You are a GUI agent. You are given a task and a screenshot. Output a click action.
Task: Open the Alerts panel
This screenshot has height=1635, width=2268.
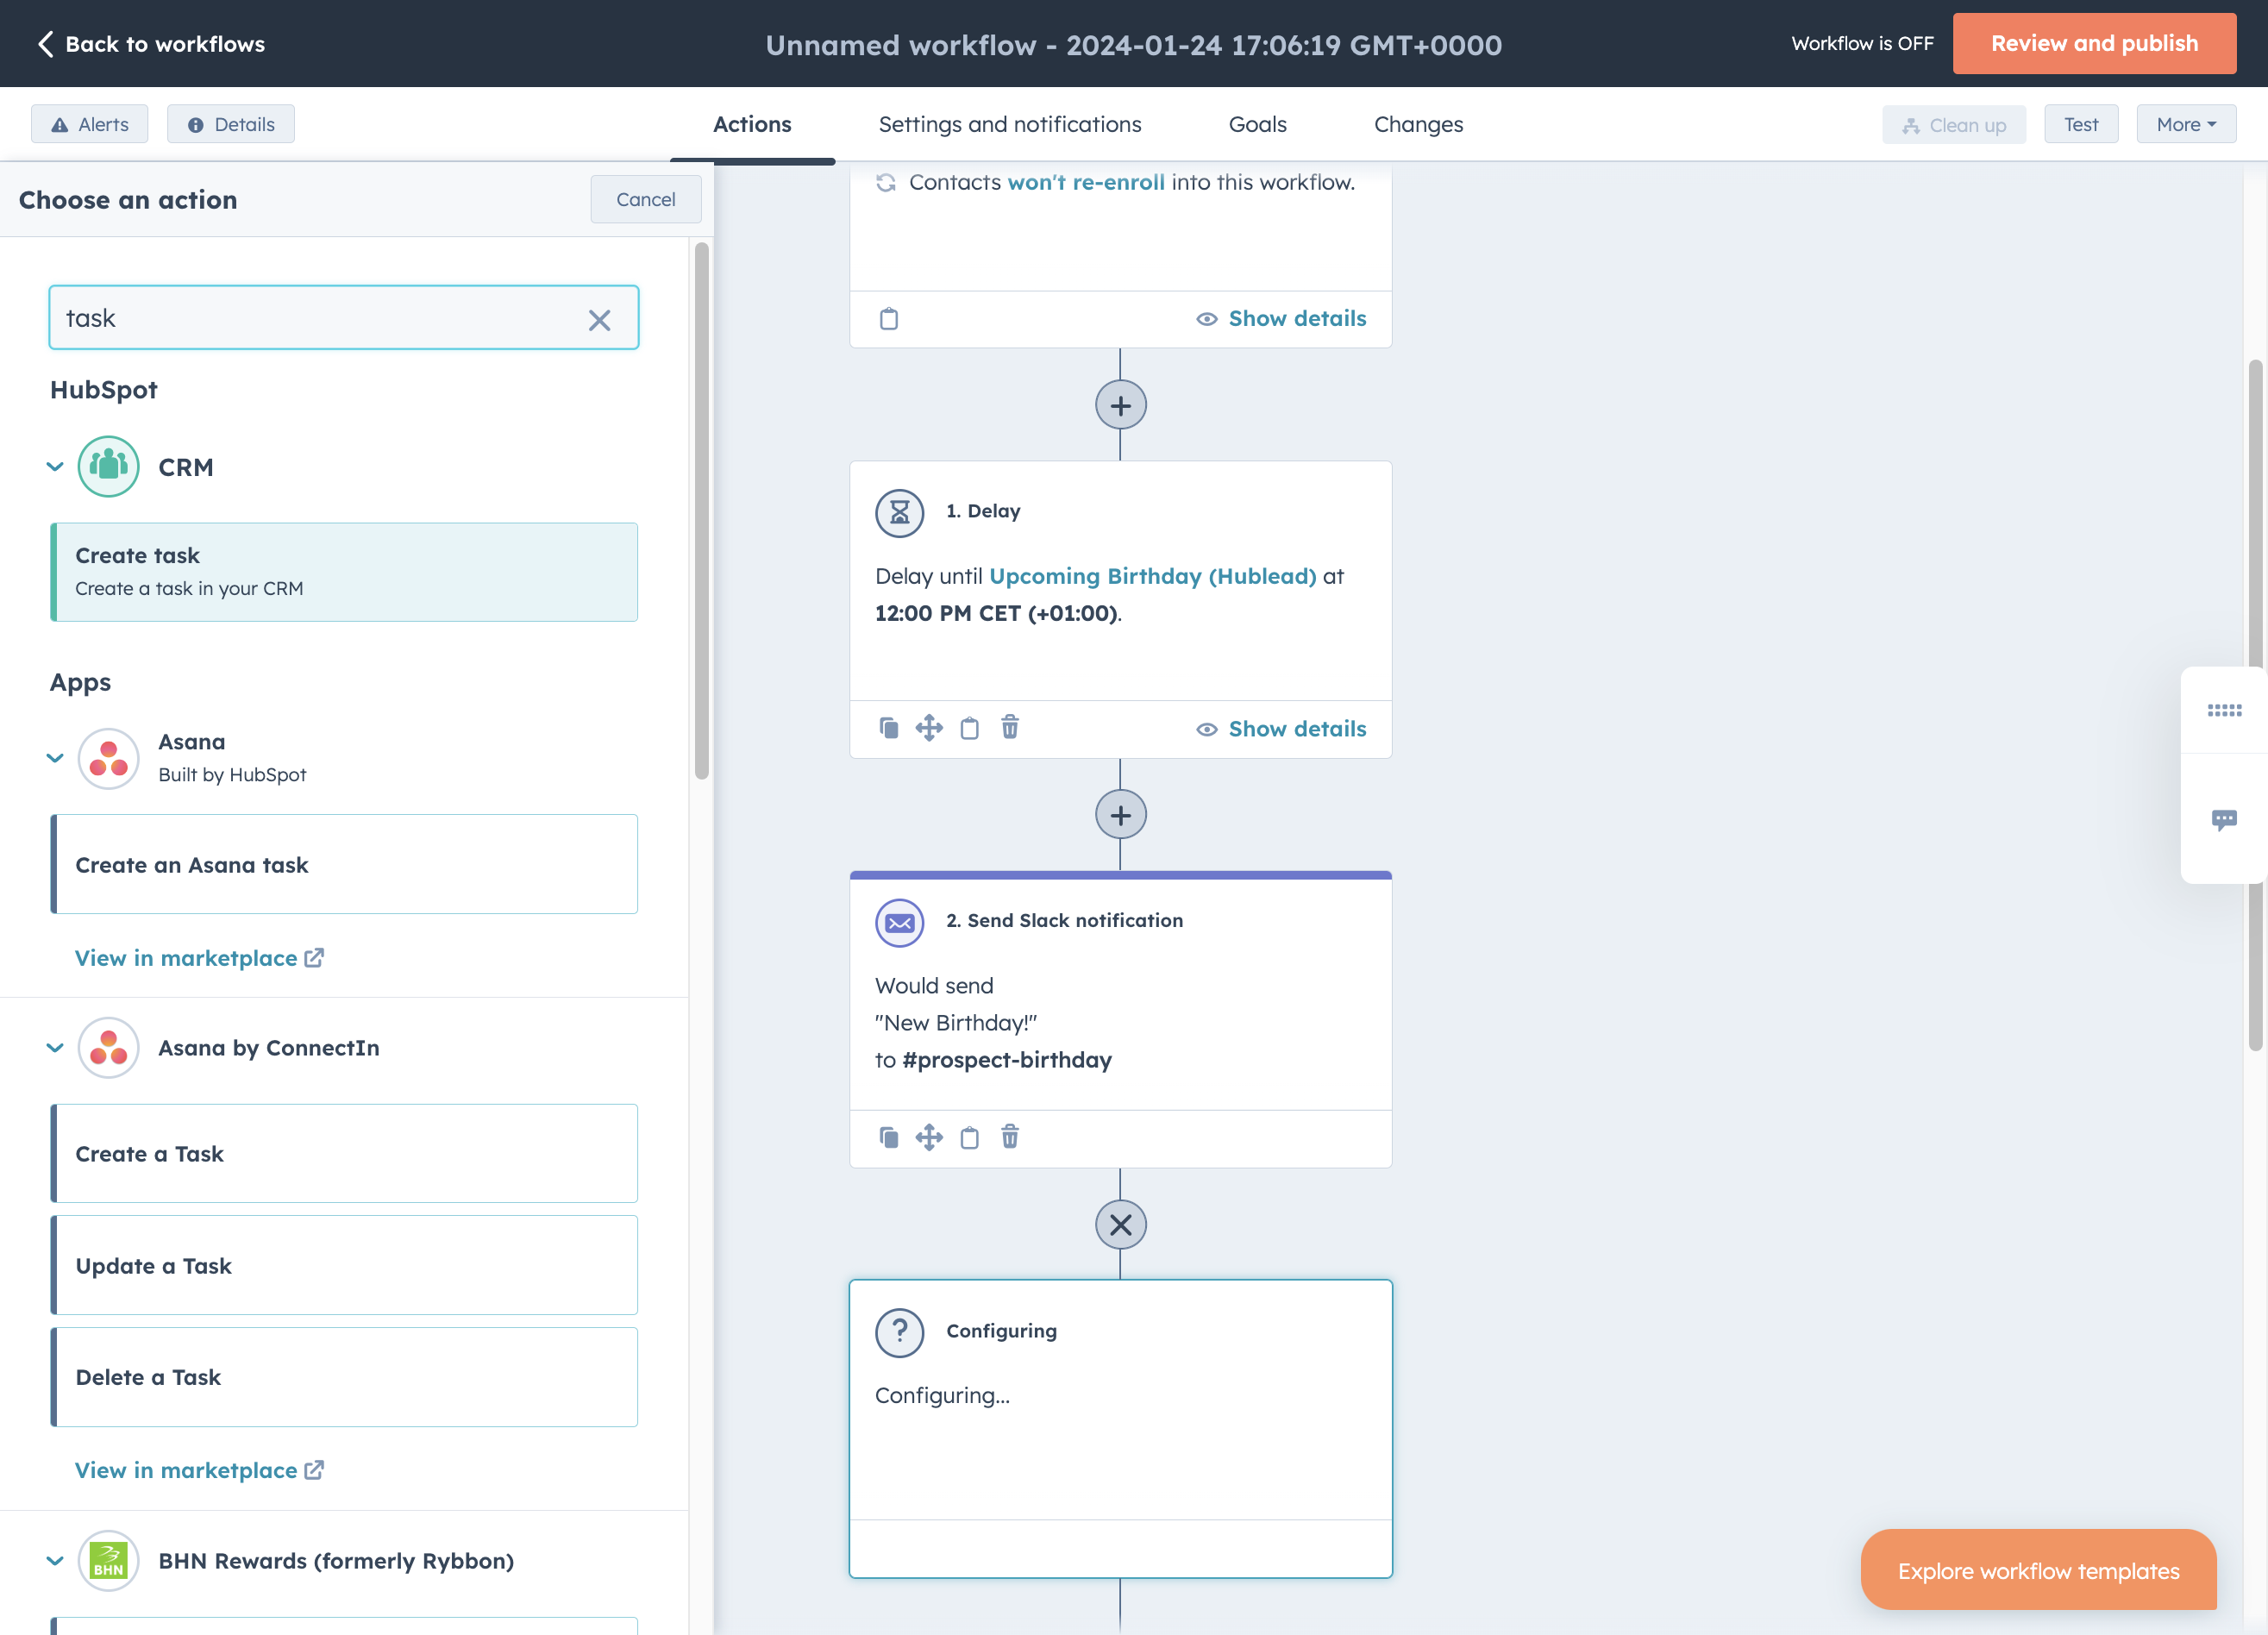[89, 124]
